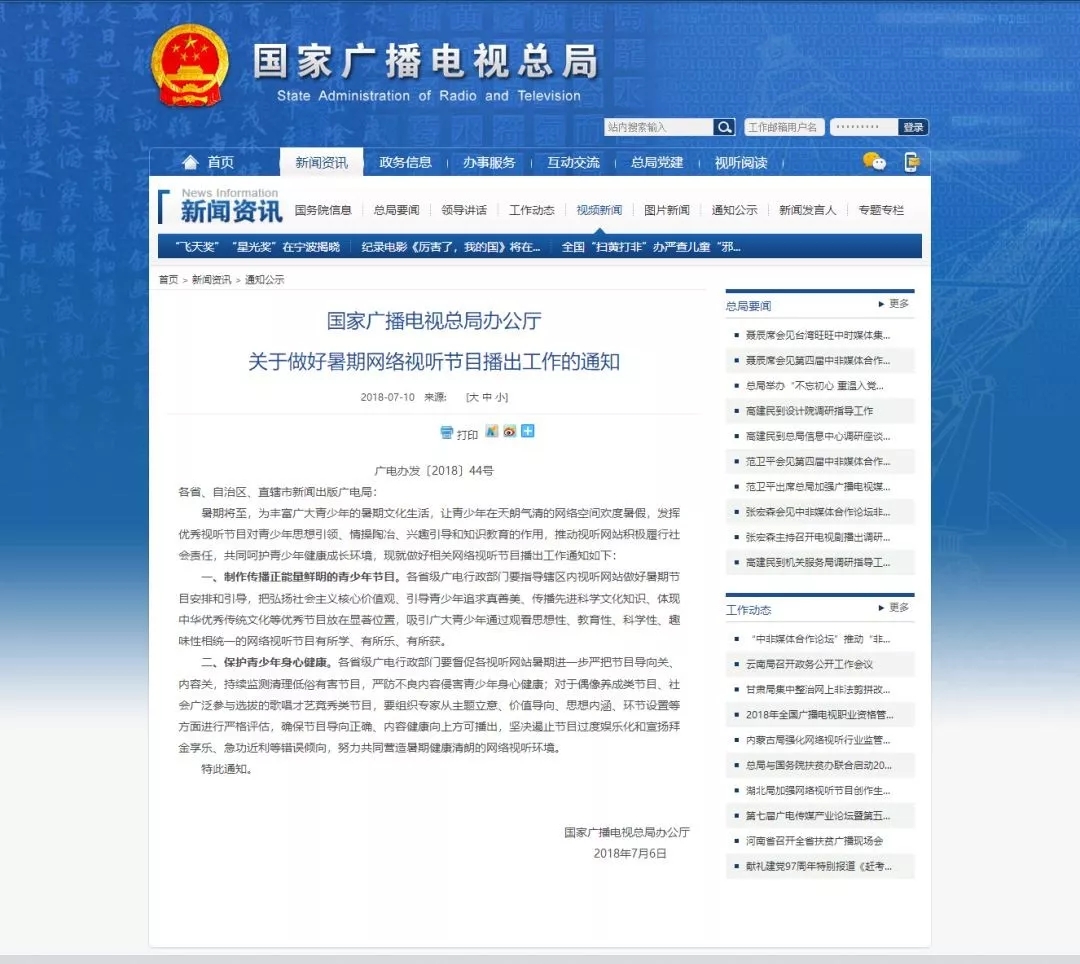The height and width of the screenshot is (964, 1080).
Task: Open article 内蒙古局强化网络视听行业监管...
Action: 818,740
